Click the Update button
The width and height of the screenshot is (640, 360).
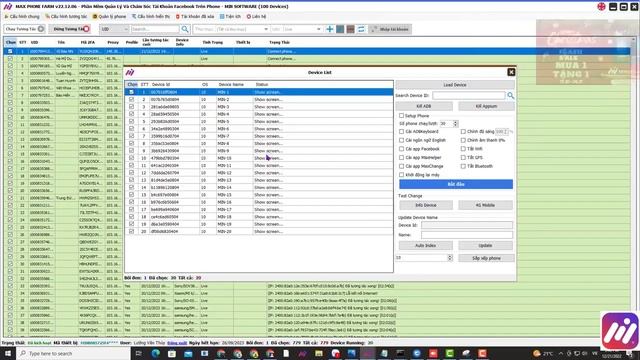(485, 245)
